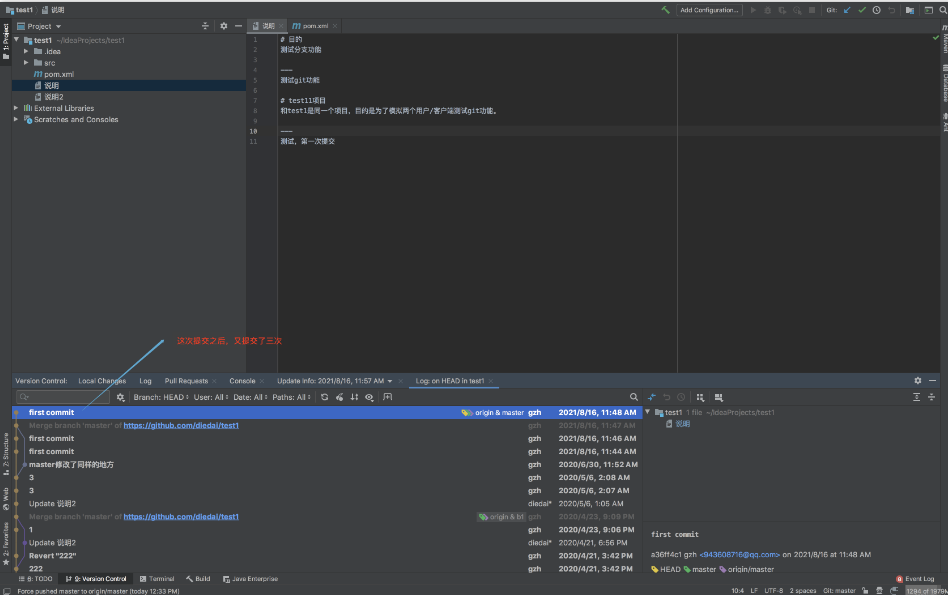
Task: Click the Project Structure icon in top toolbar
Action: (910, 10)
